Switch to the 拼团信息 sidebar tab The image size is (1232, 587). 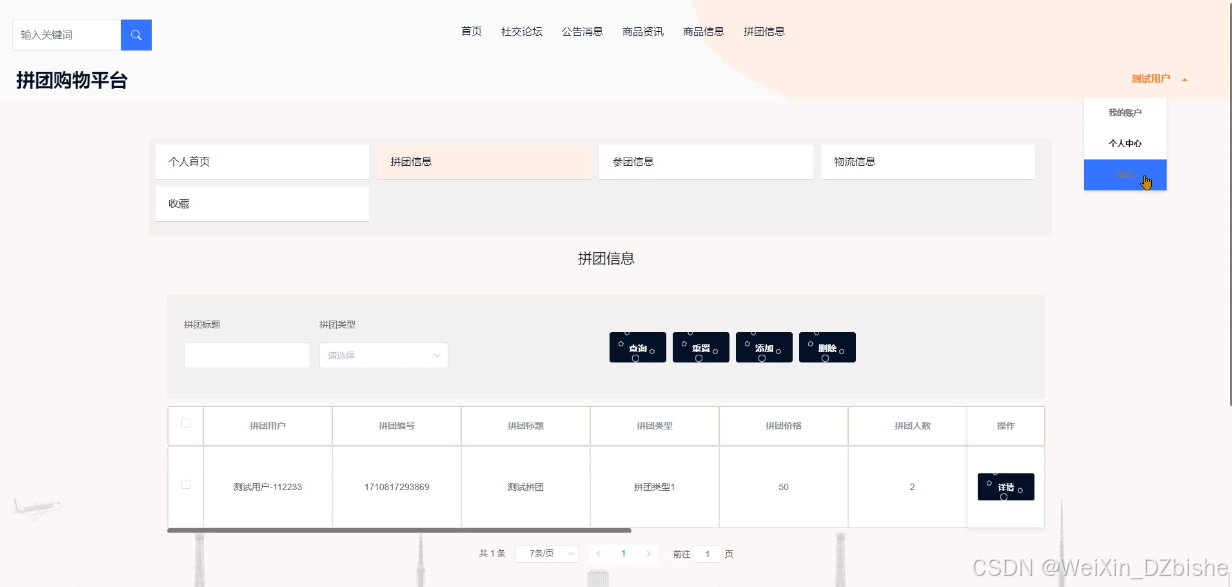[484, 162]
